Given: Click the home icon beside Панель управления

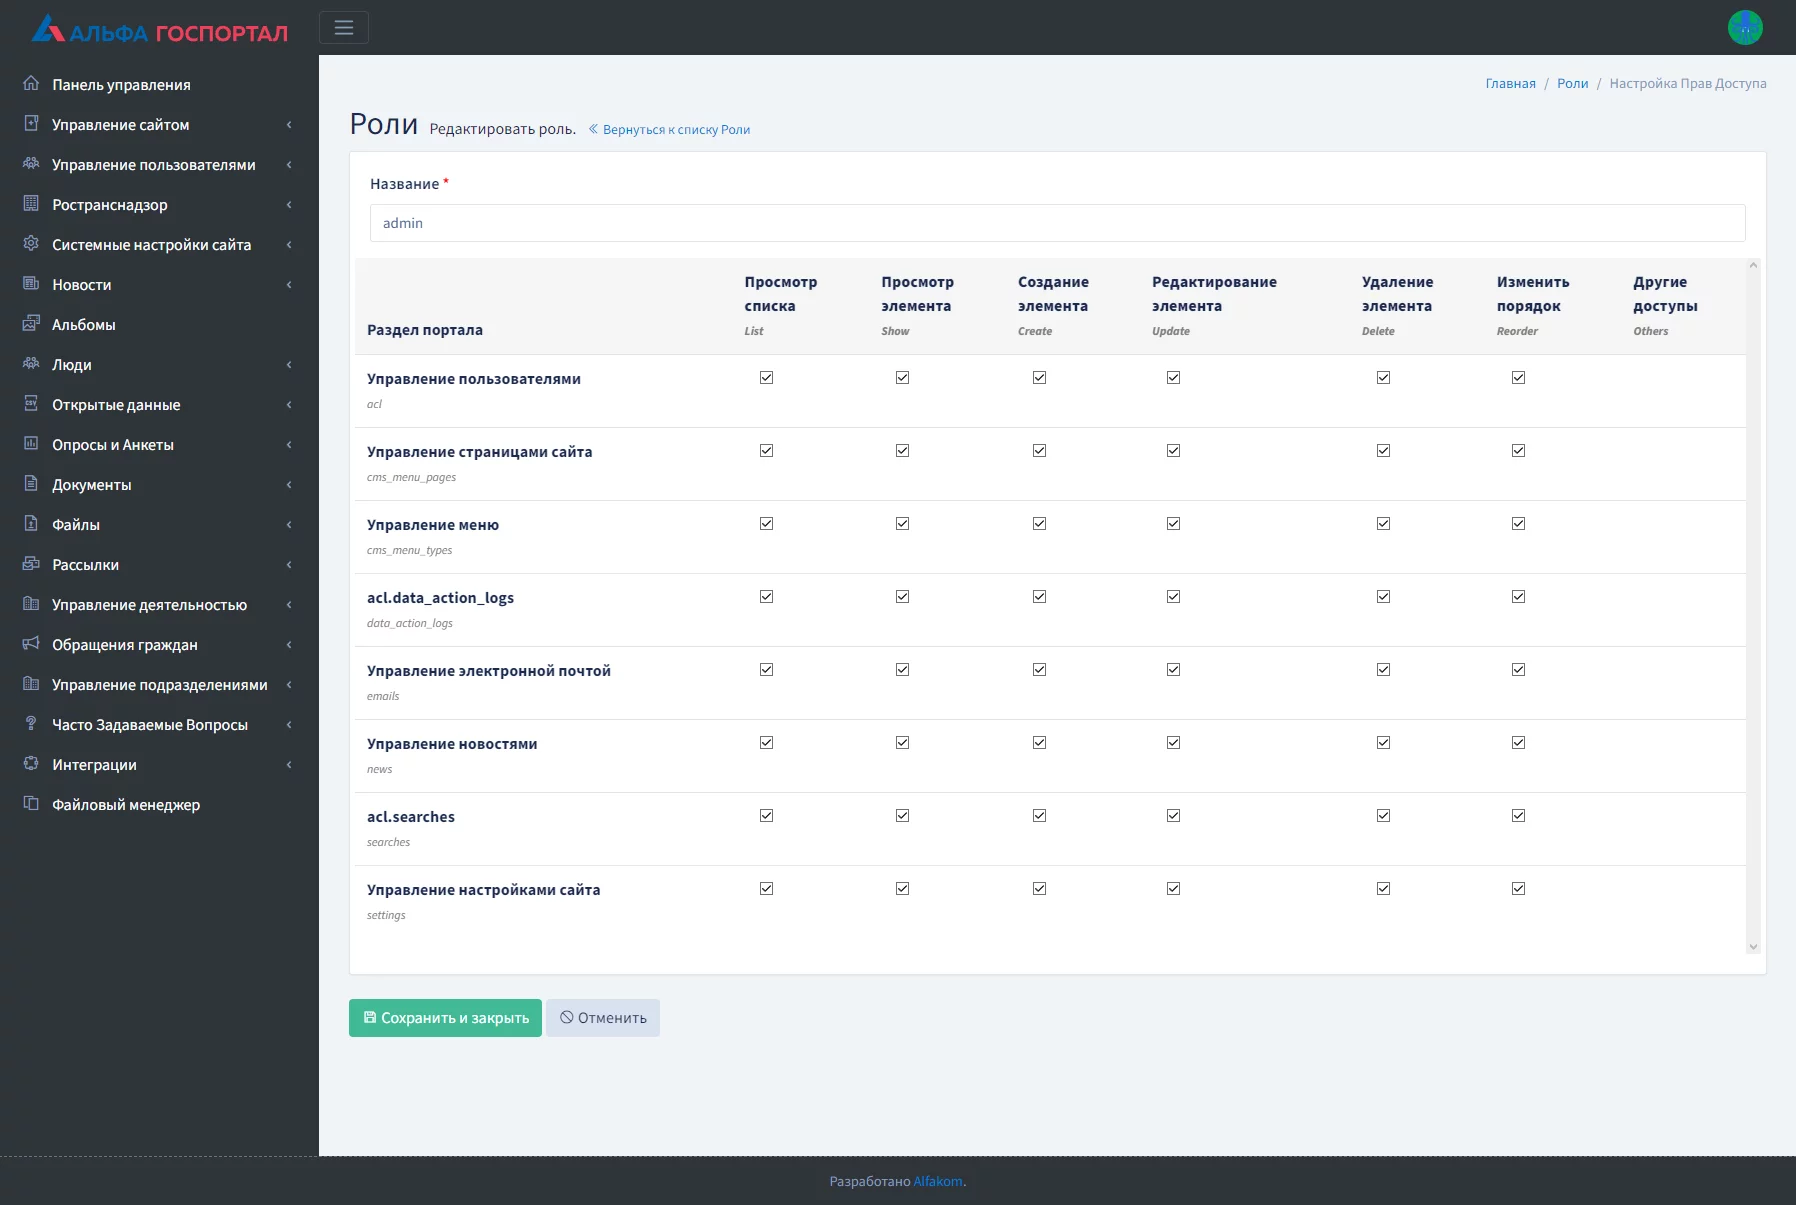Looking at the screenshot, I should tap(31, 84).
